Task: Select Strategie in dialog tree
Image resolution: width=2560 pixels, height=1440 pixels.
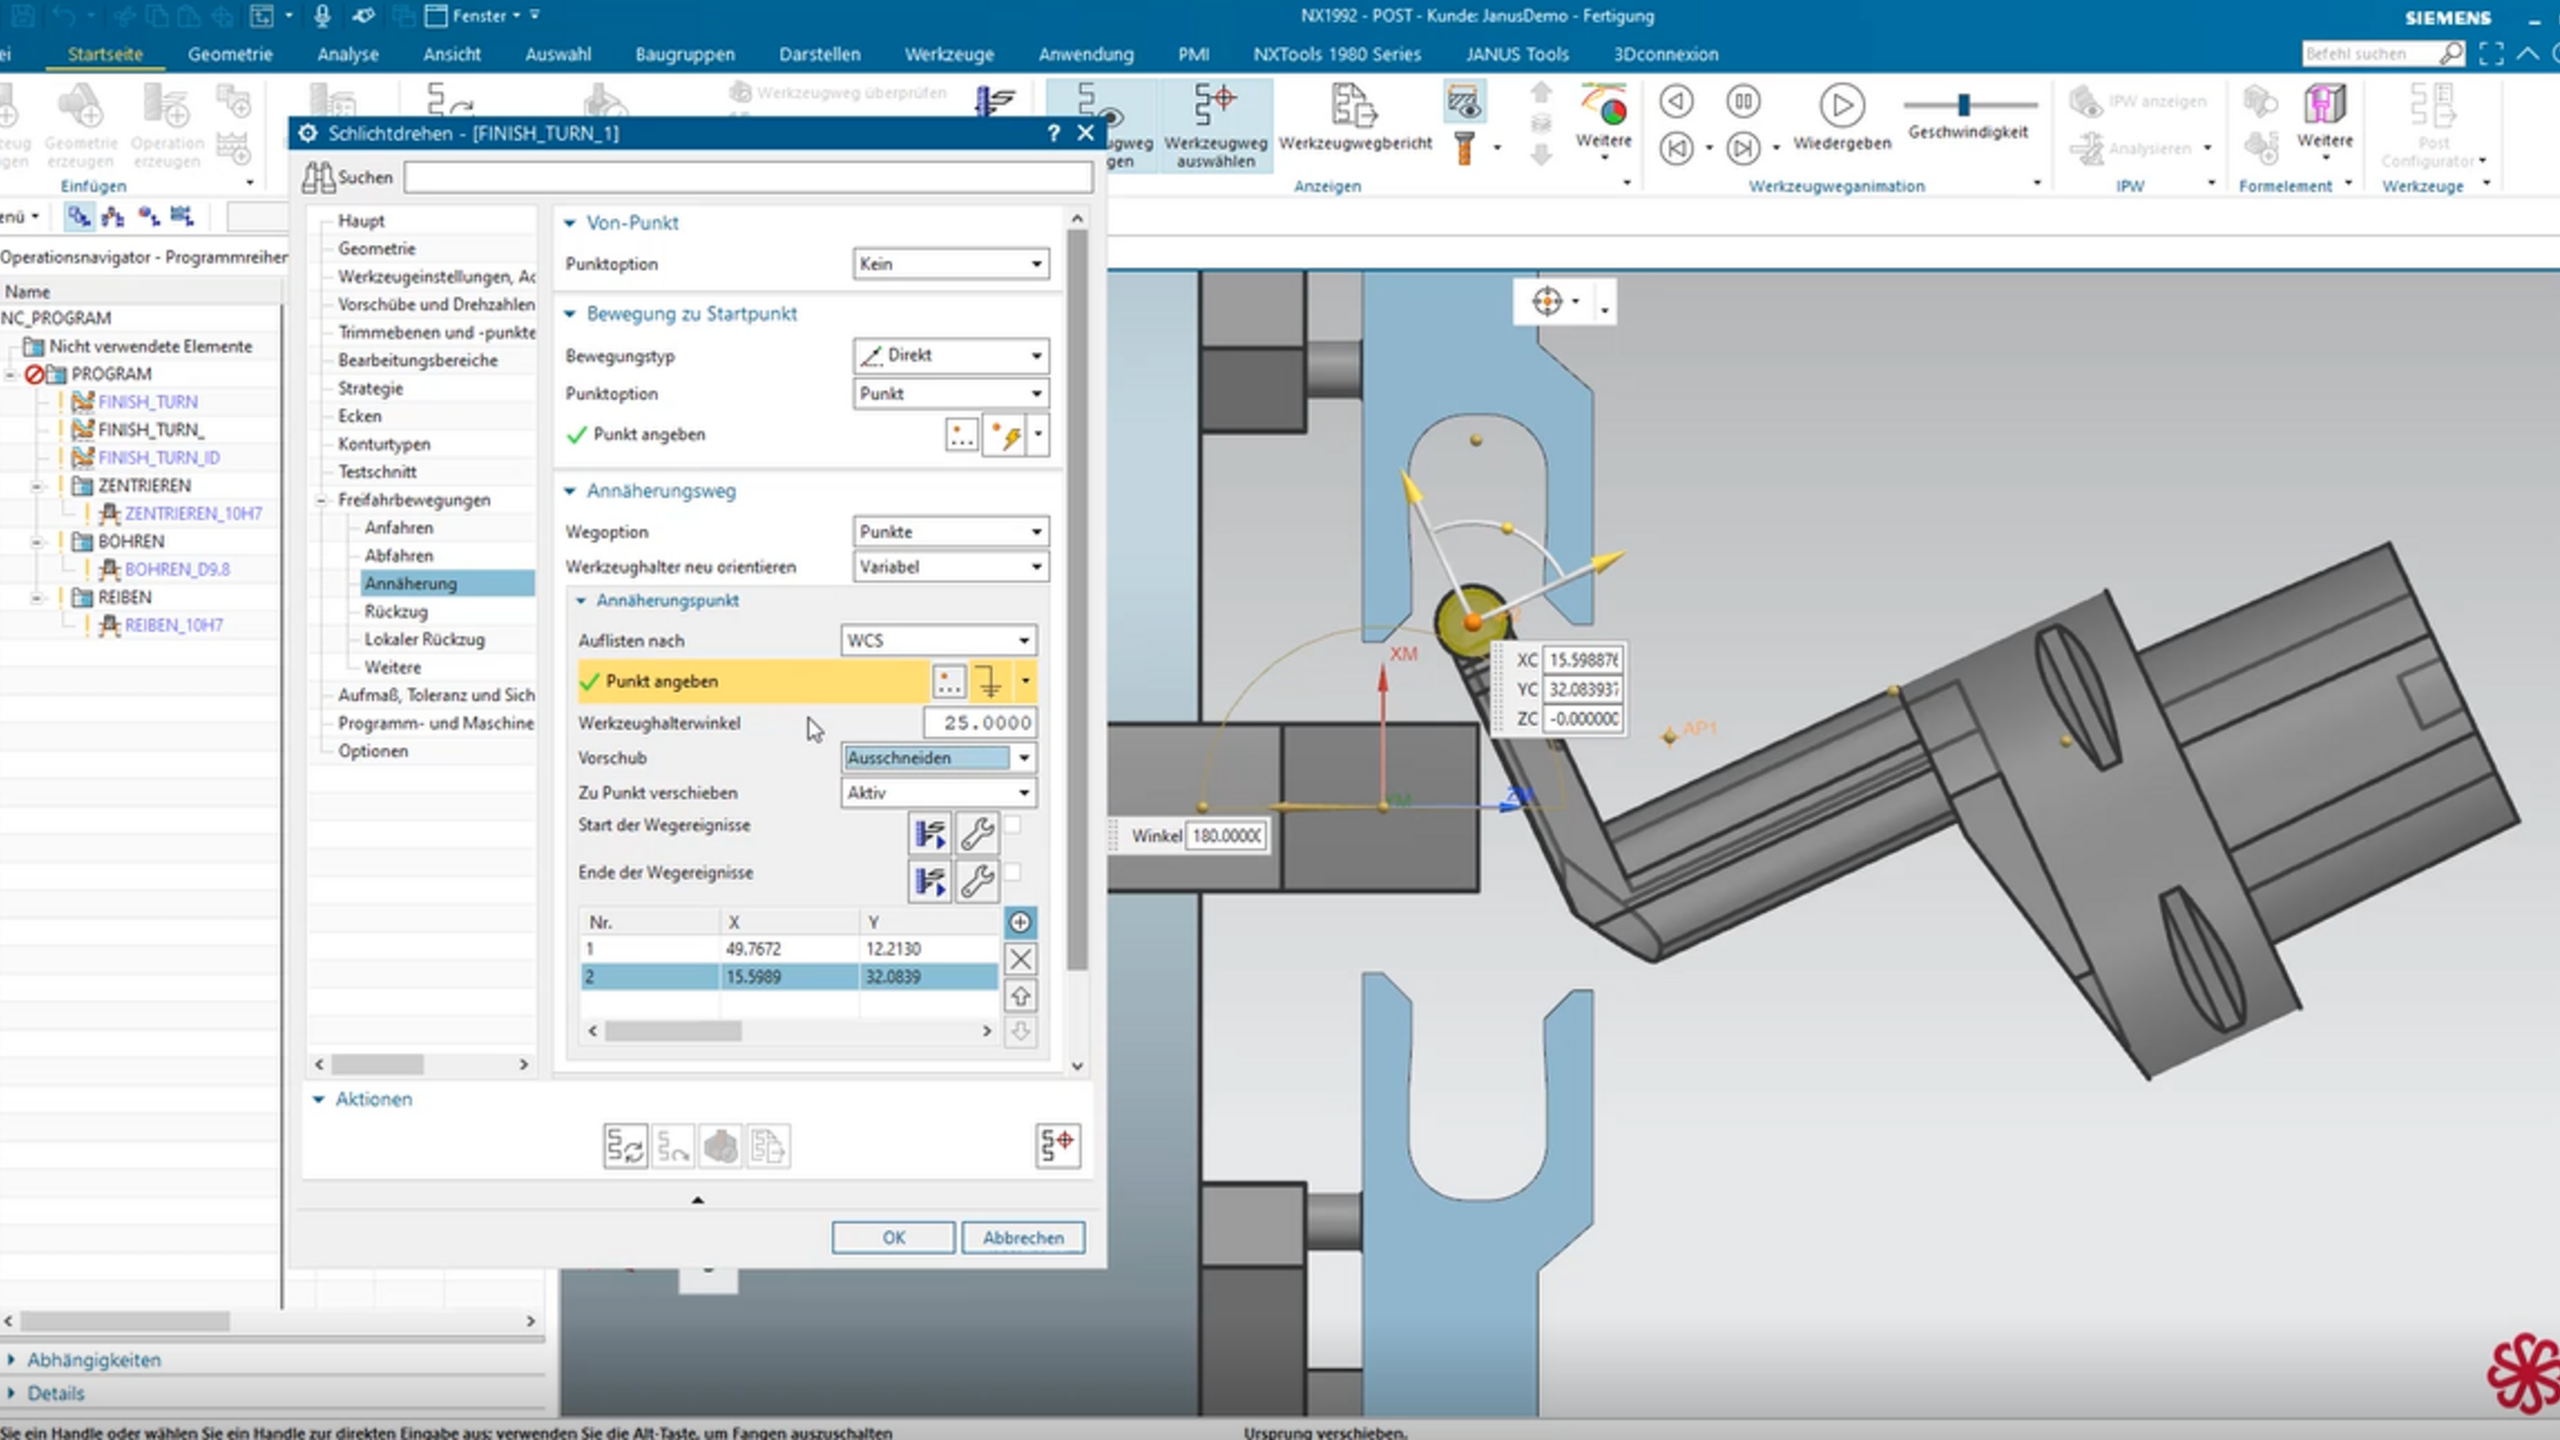Action: 371,388
